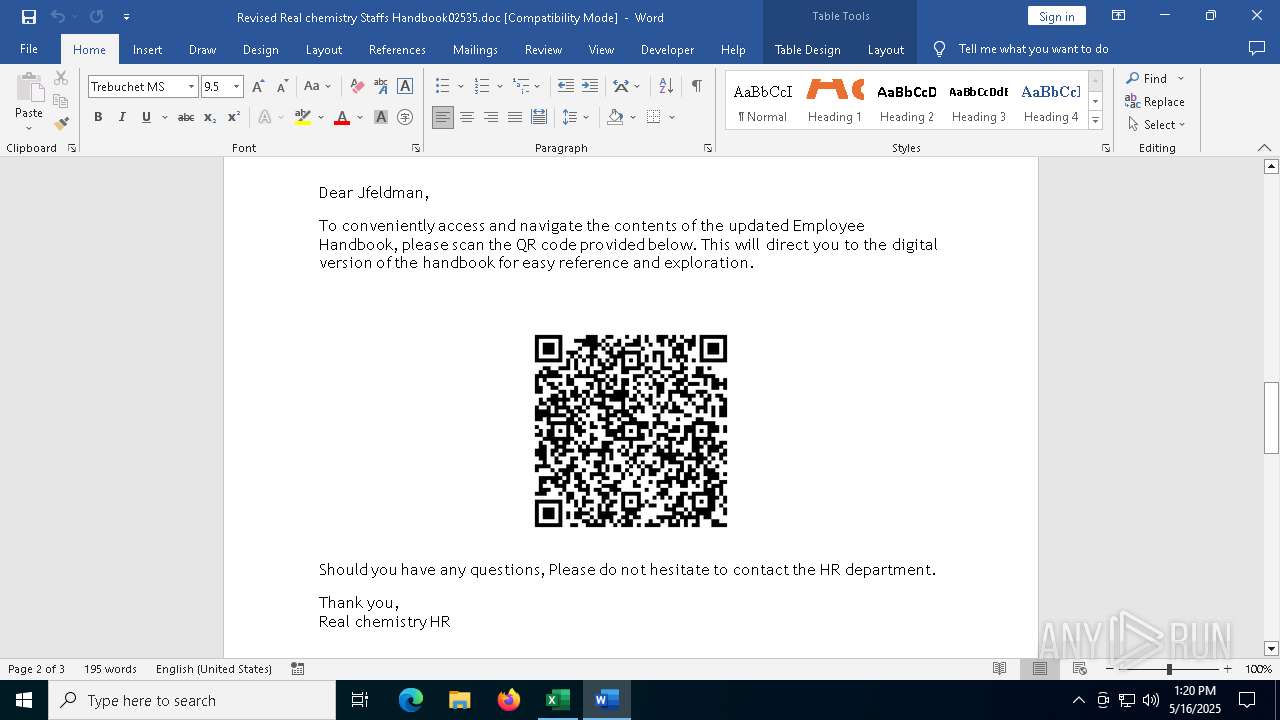Switch to Web Layout view
The height and width of the screenshot is (720, 1280).
point(1080,669)
